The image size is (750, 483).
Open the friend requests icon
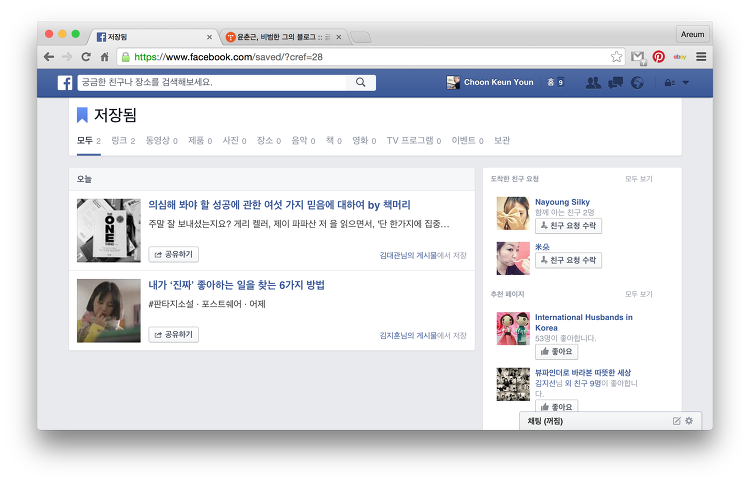(594, 83)
